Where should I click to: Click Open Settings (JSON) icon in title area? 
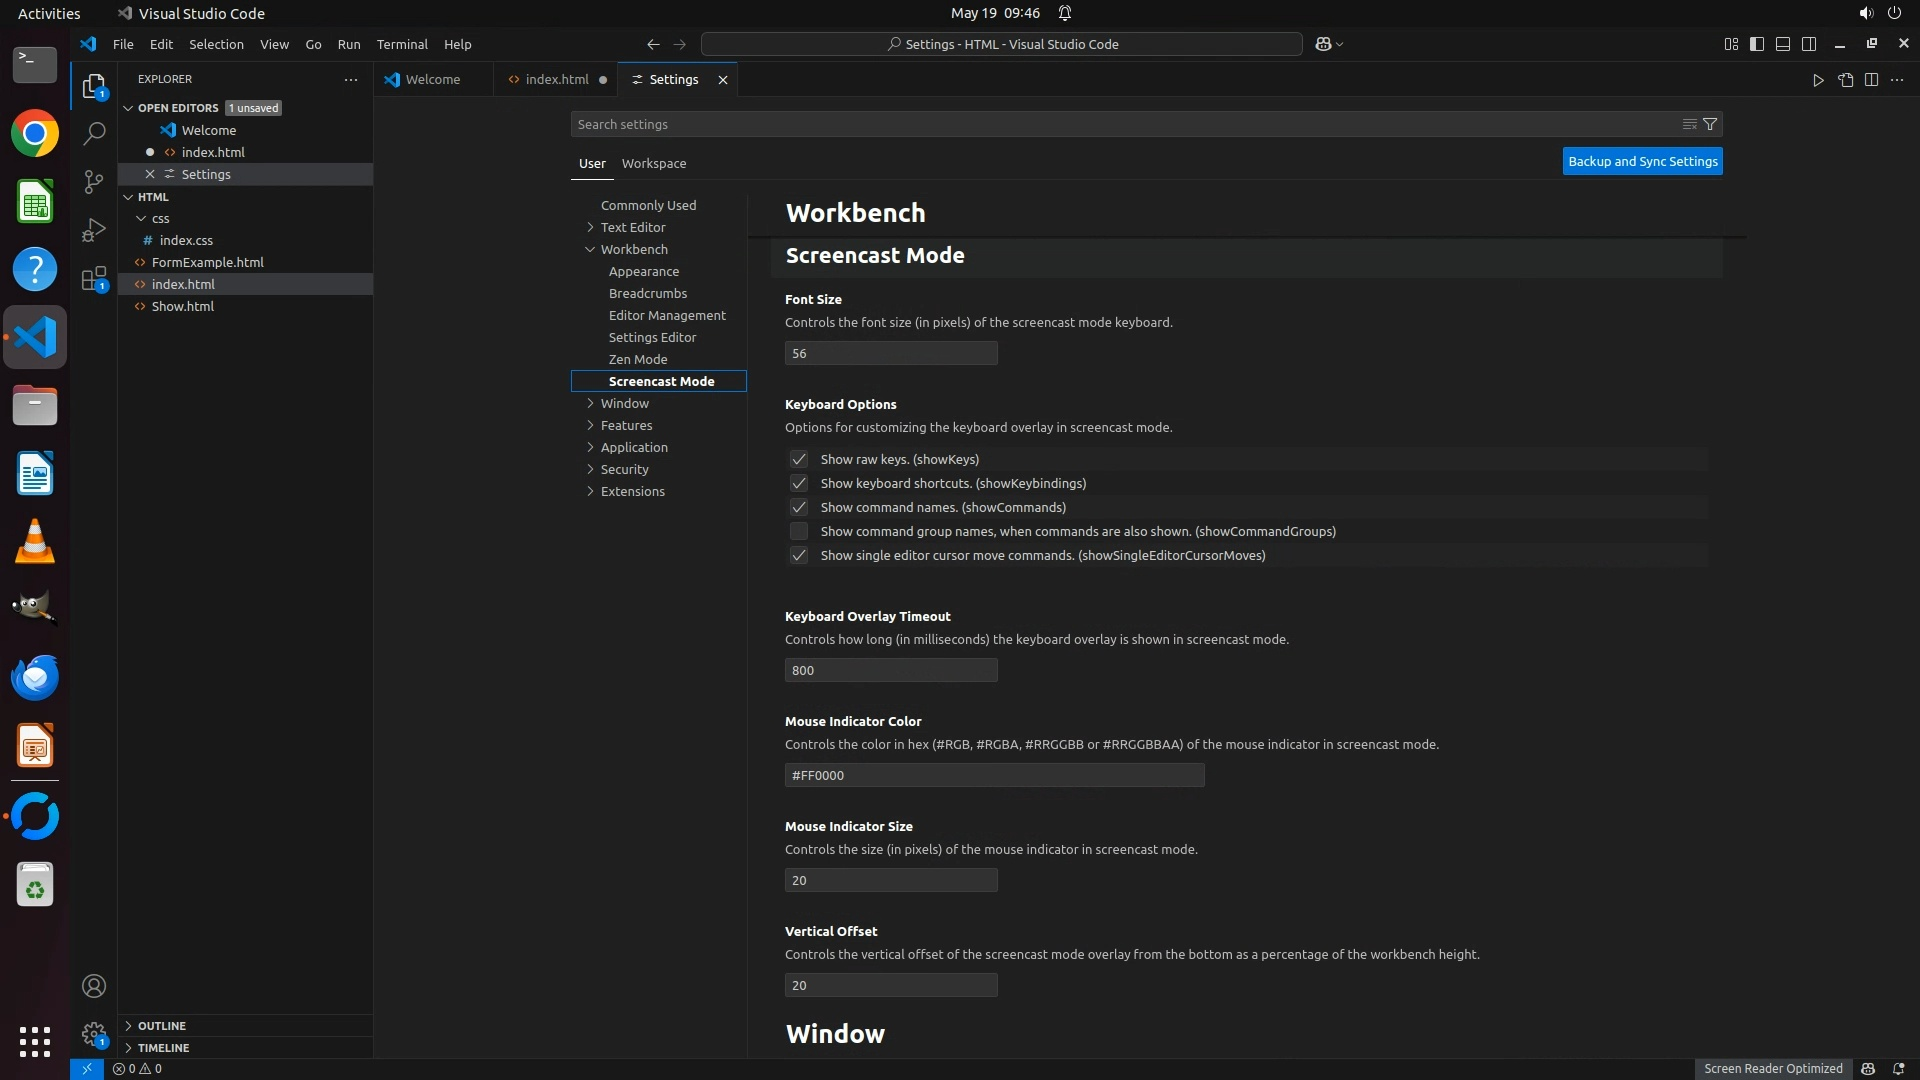tap(1845, 80)
